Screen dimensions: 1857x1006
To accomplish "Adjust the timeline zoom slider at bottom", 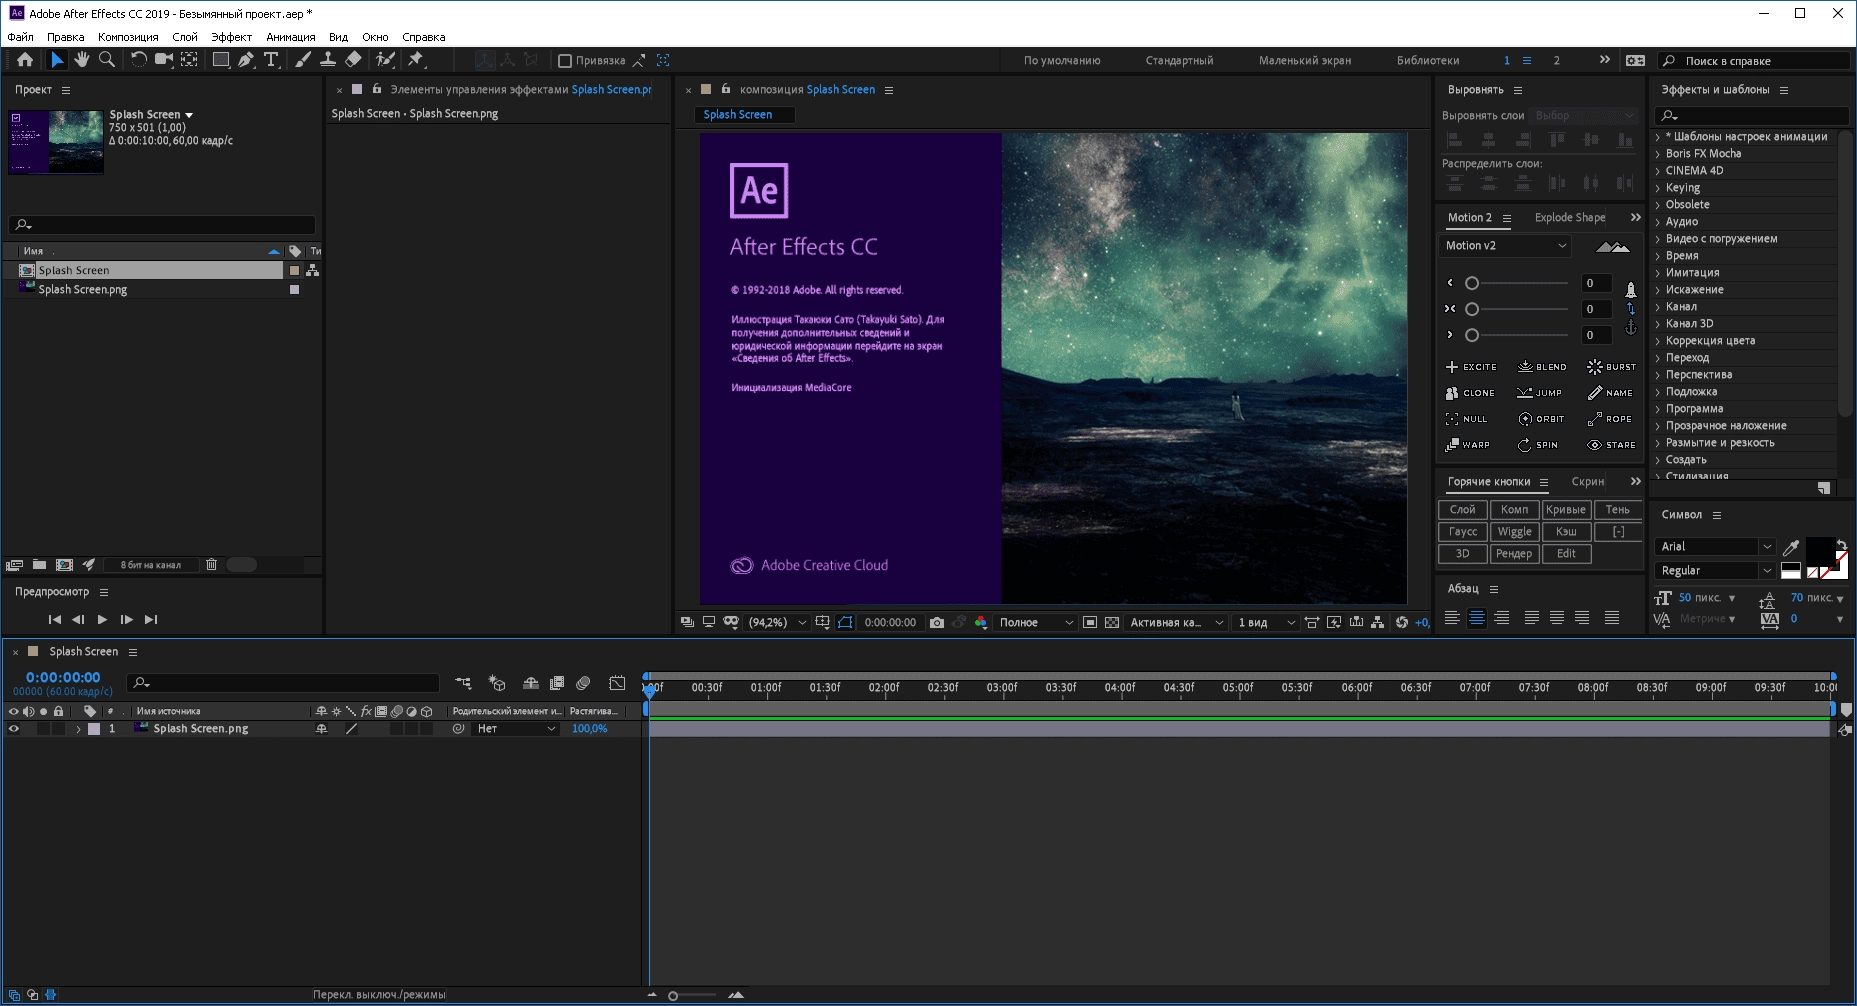I will [x=673, y=996].
